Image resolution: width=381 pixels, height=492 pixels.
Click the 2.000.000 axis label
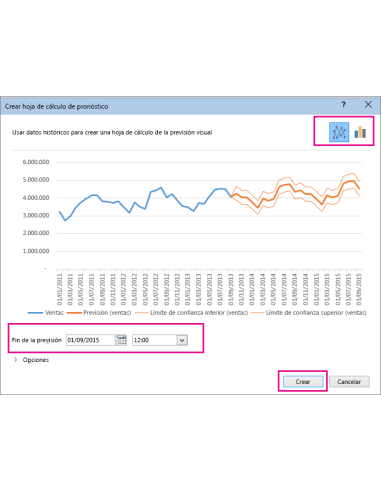point(36,233)
